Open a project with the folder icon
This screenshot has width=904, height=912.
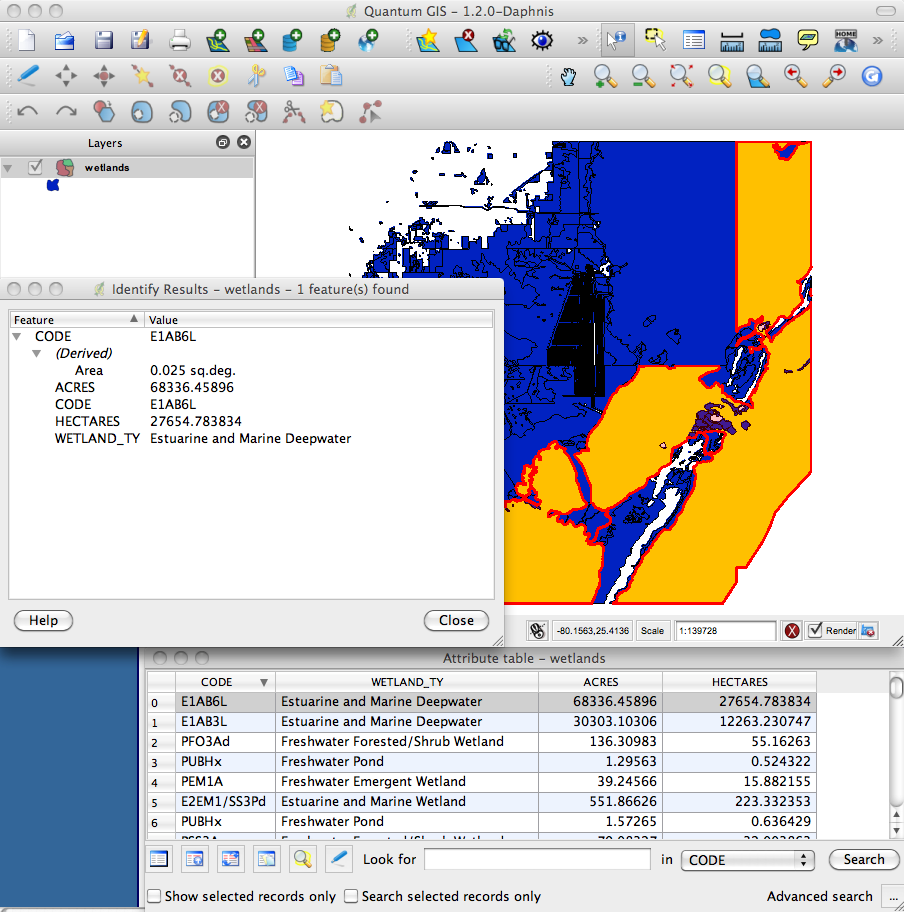pyautogui.click(x=63, y=41)
